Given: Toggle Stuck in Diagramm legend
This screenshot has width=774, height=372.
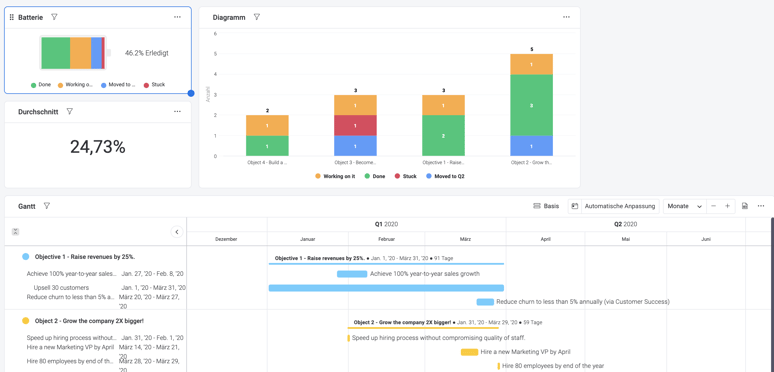Looking at the screenshot, I should tap(405, 176).
